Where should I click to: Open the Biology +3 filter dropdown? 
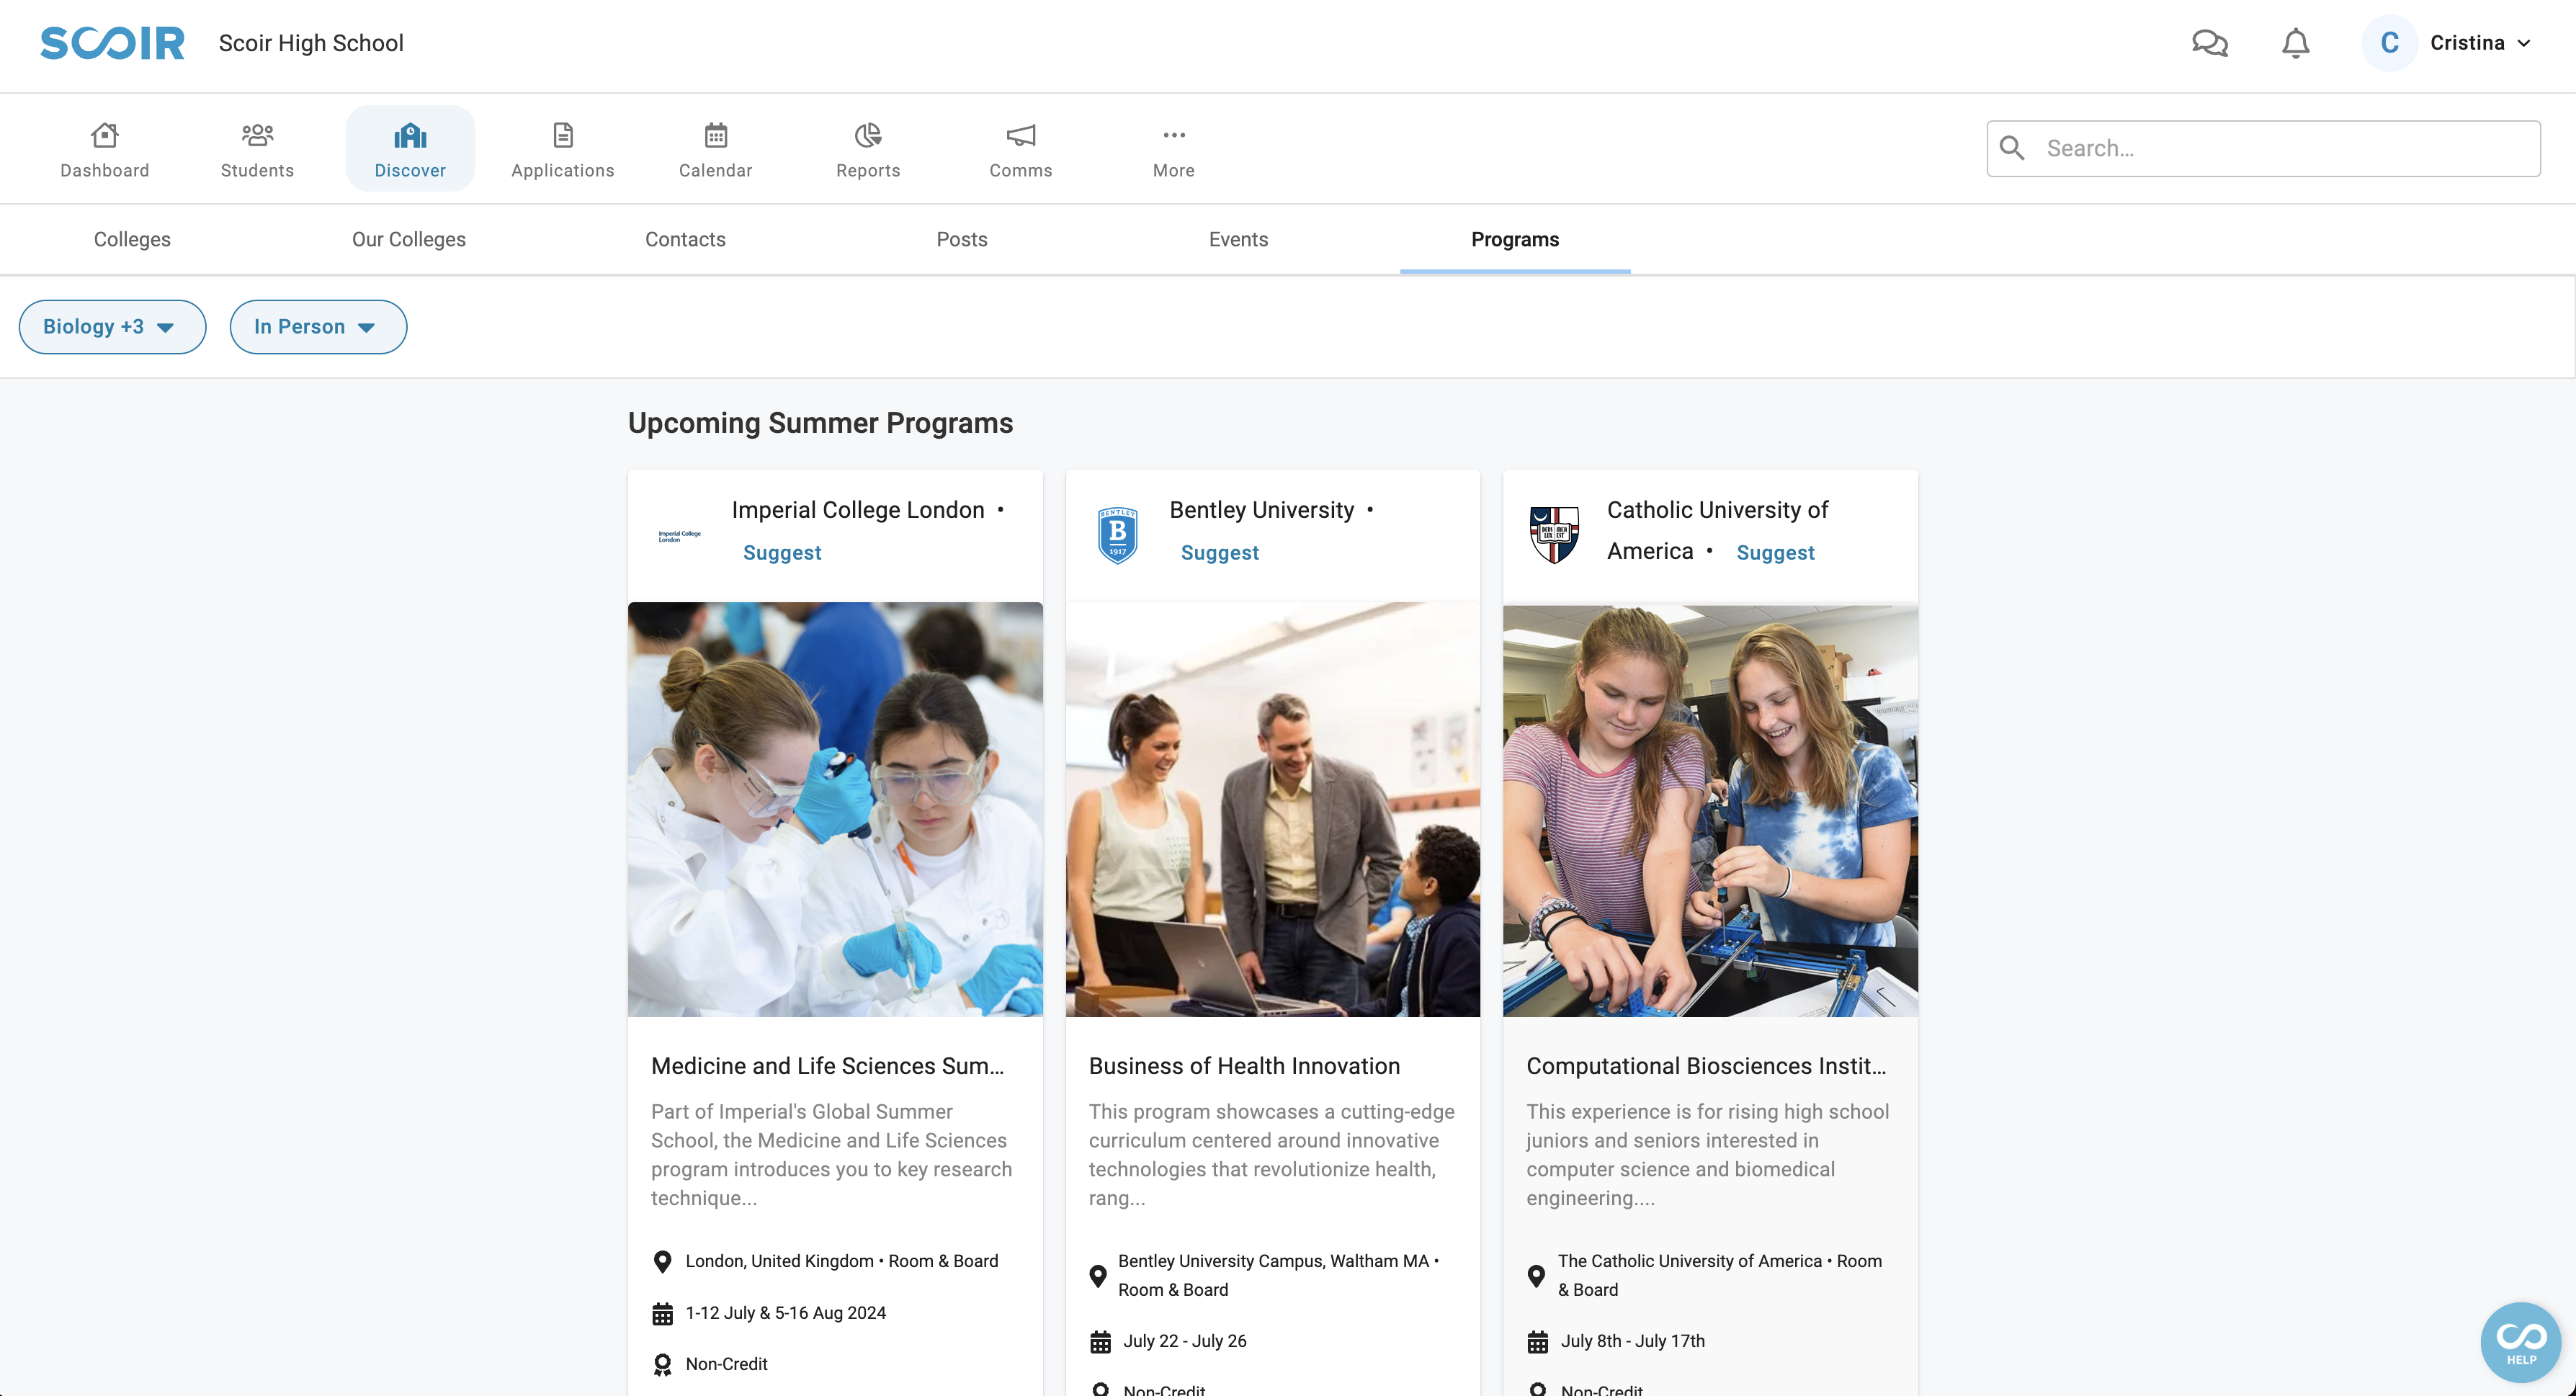tap(112, 327)
